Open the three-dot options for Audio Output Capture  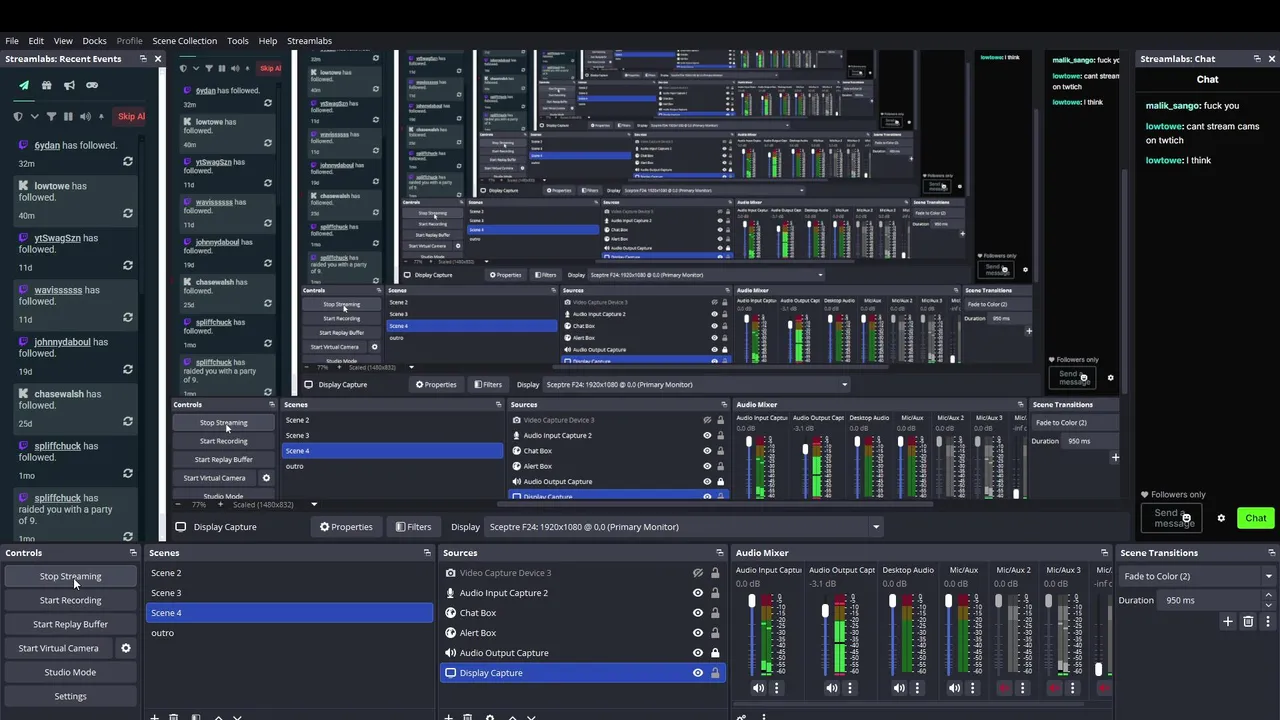[850, 688]
